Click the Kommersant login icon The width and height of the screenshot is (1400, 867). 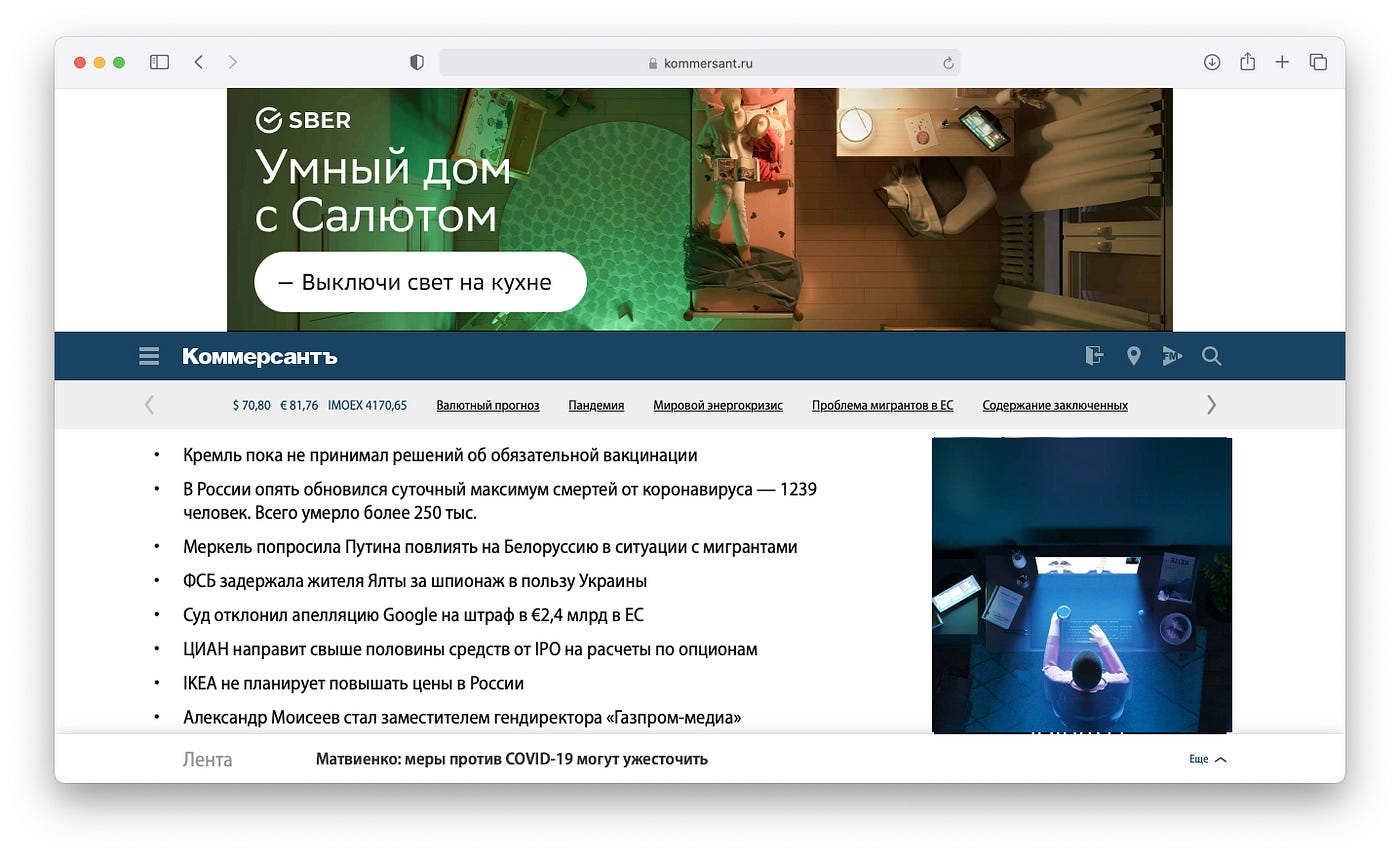1095,355
